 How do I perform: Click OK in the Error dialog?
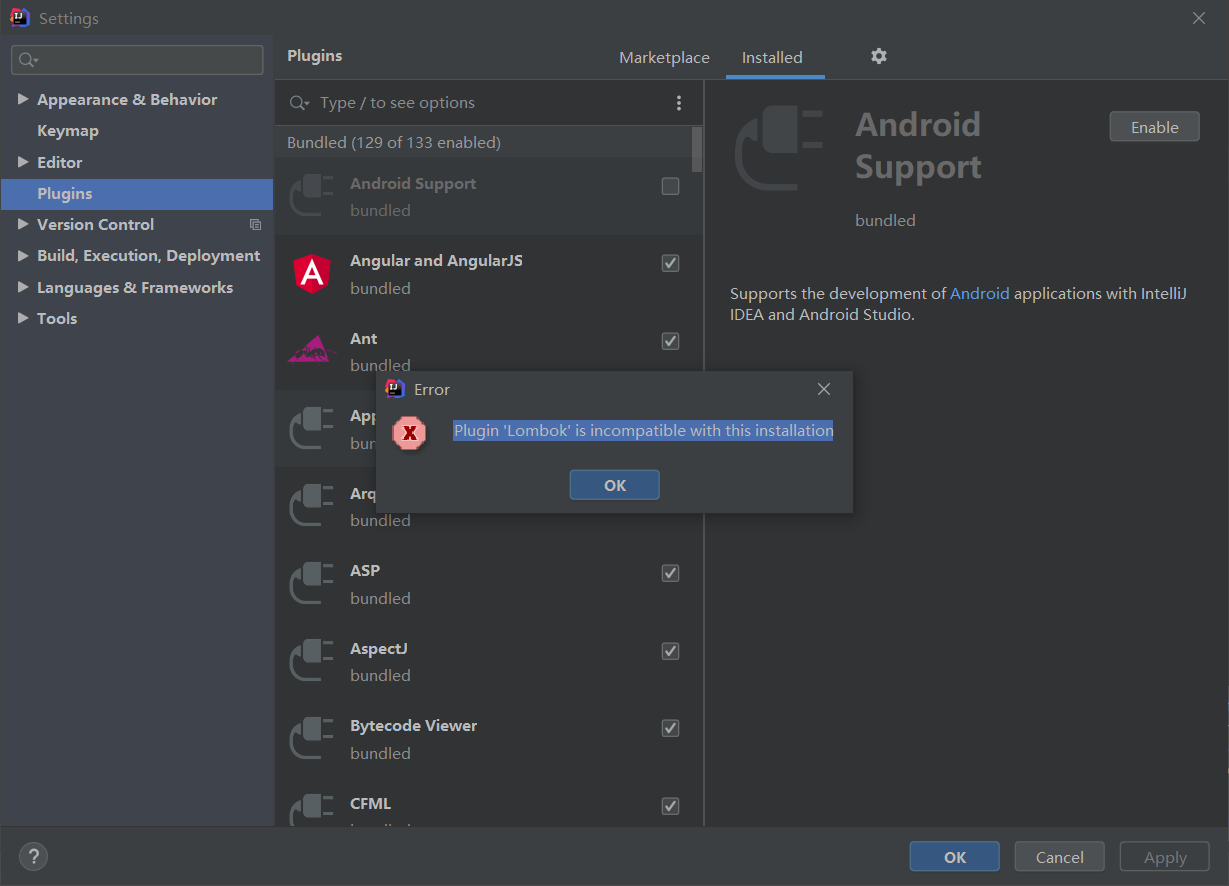[x=614, y=485]
